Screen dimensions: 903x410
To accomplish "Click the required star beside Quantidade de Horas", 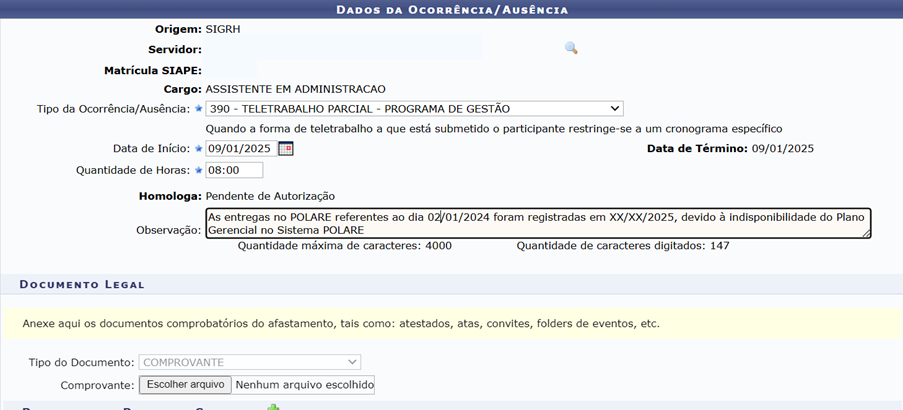I will pos(198,171).
